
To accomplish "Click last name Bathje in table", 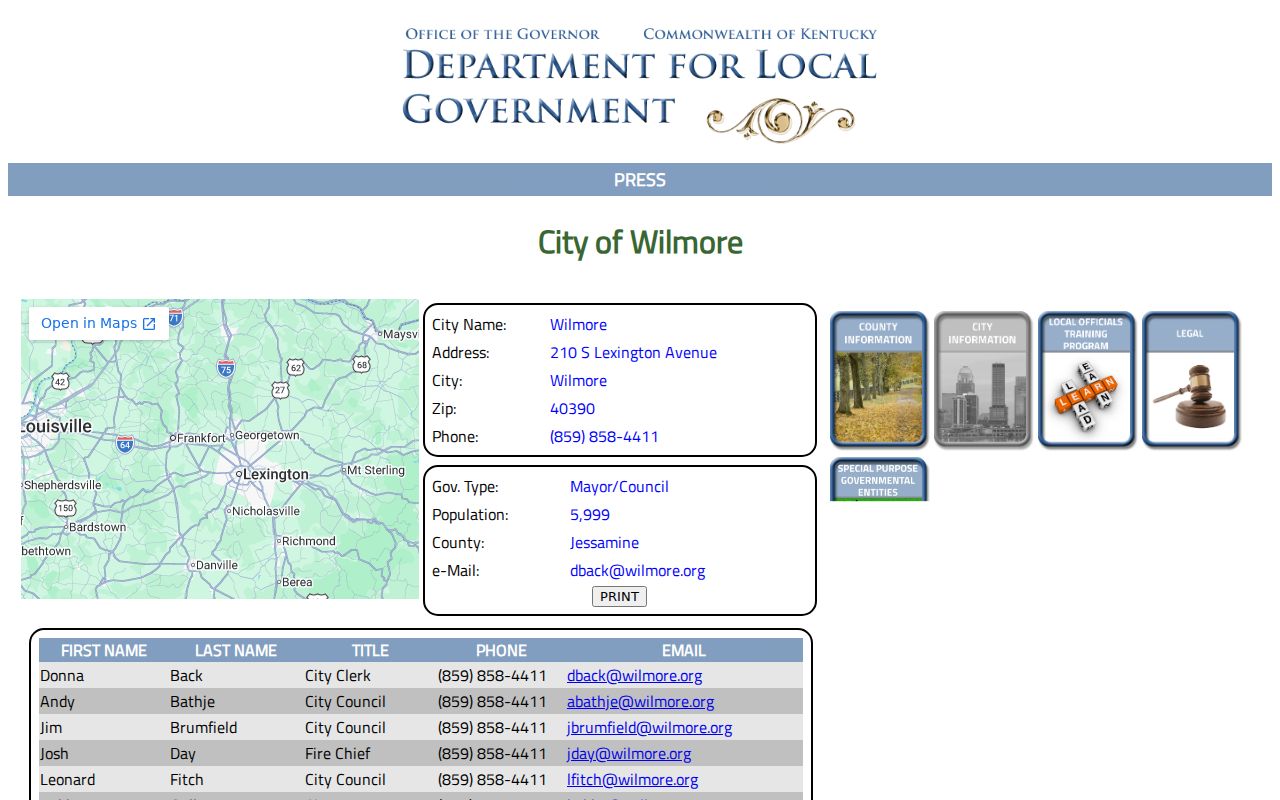I will (x=192, y=702).
